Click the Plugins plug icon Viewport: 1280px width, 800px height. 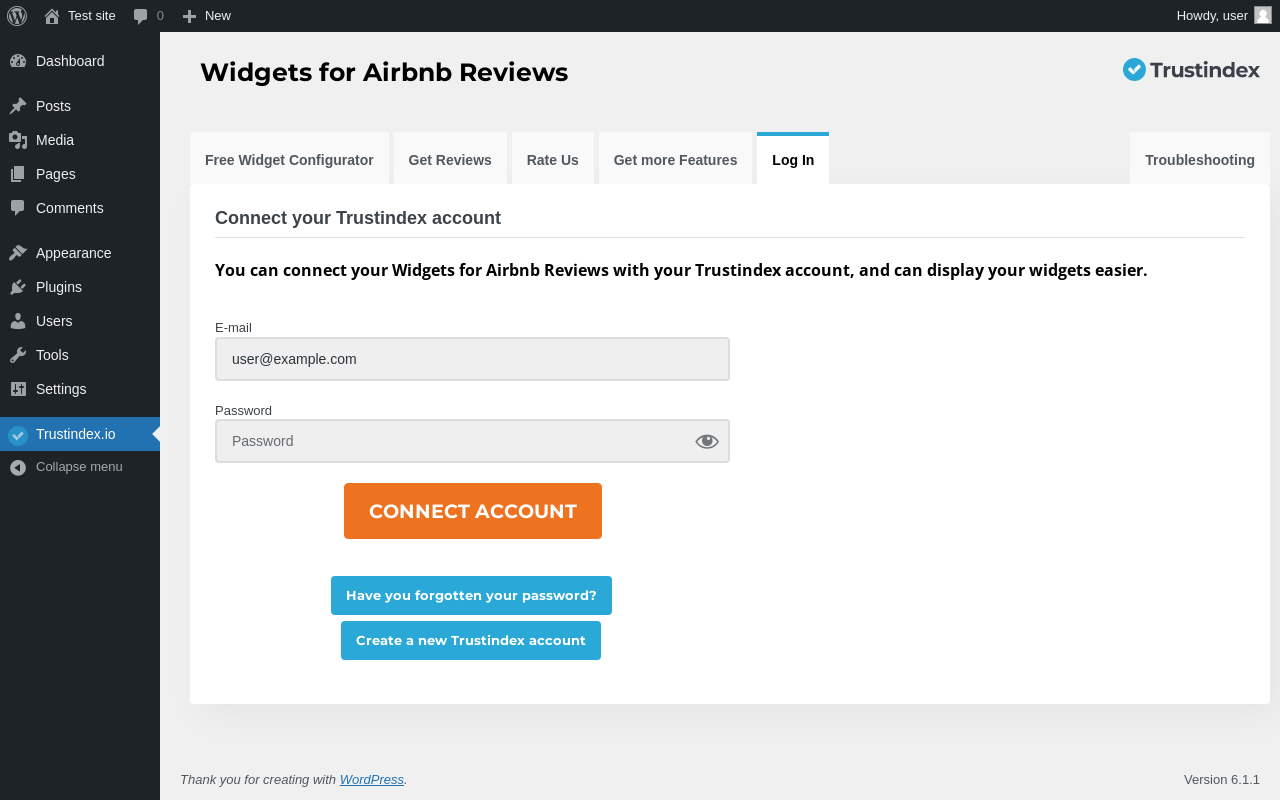pyautogui.click(x=18, y=287)
